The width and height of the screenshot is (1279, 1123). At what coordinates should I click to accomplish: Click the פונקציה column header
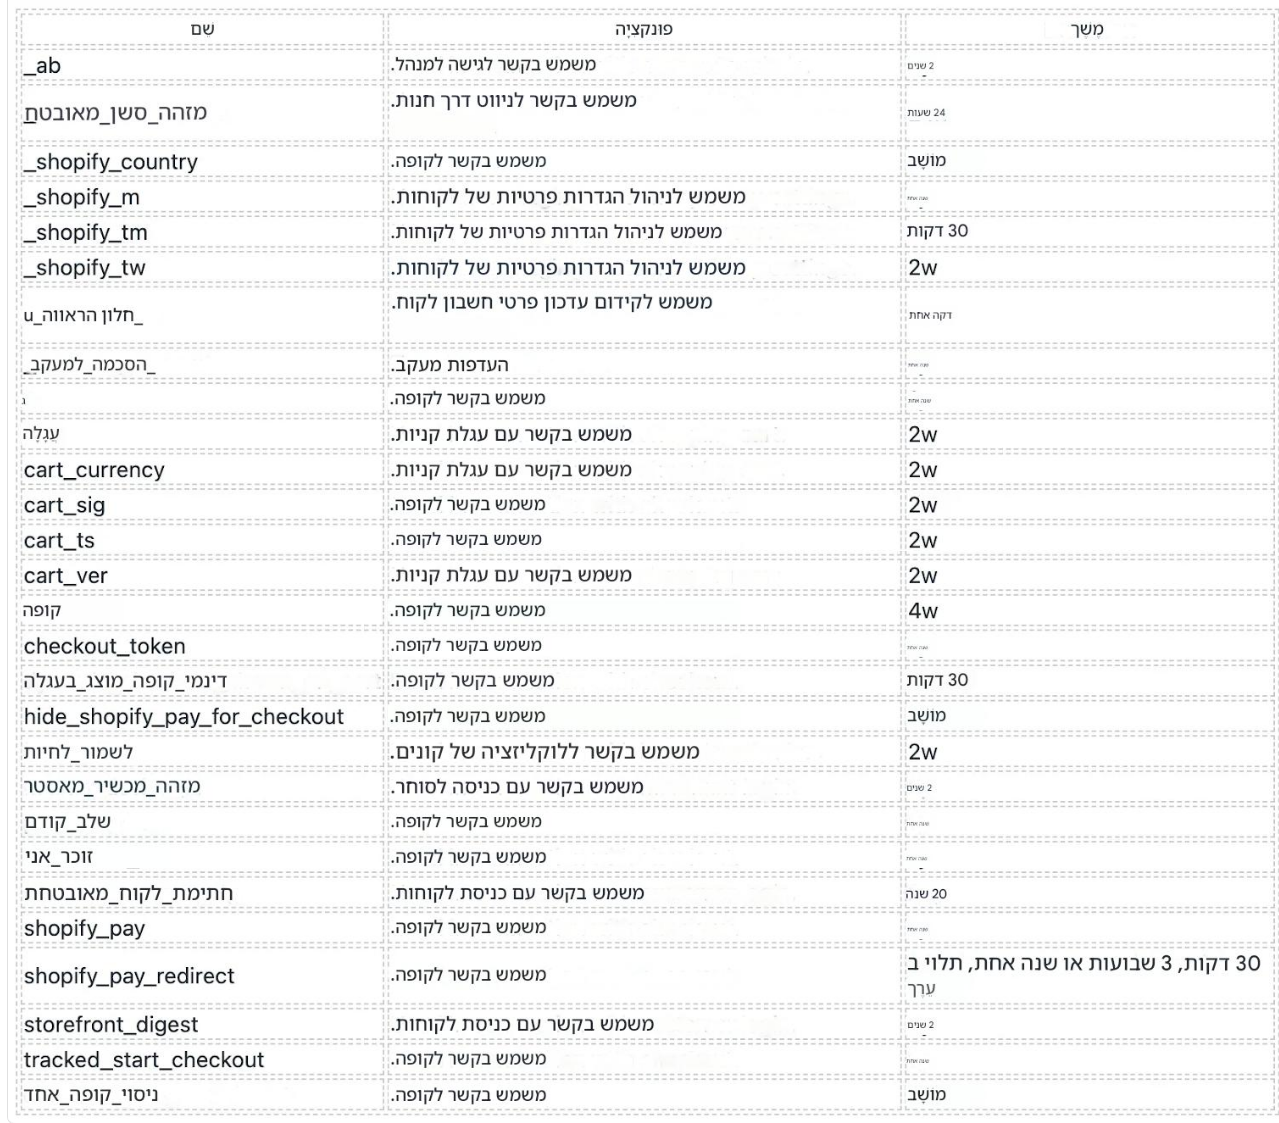coord(643,29)
